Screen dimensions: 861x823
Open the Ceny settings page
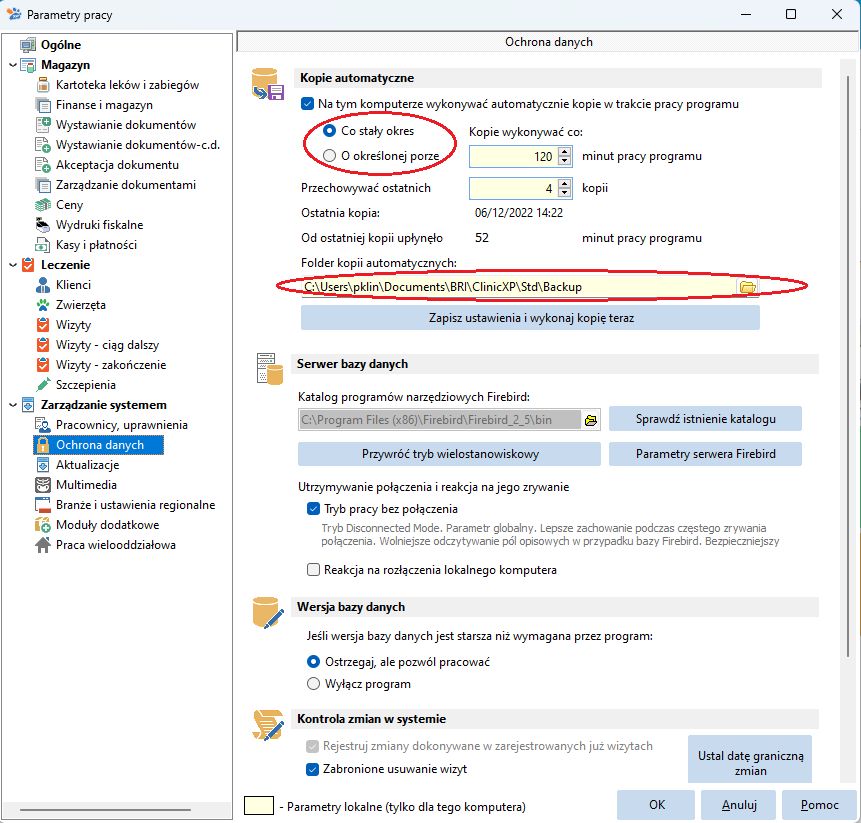(69, 205)
